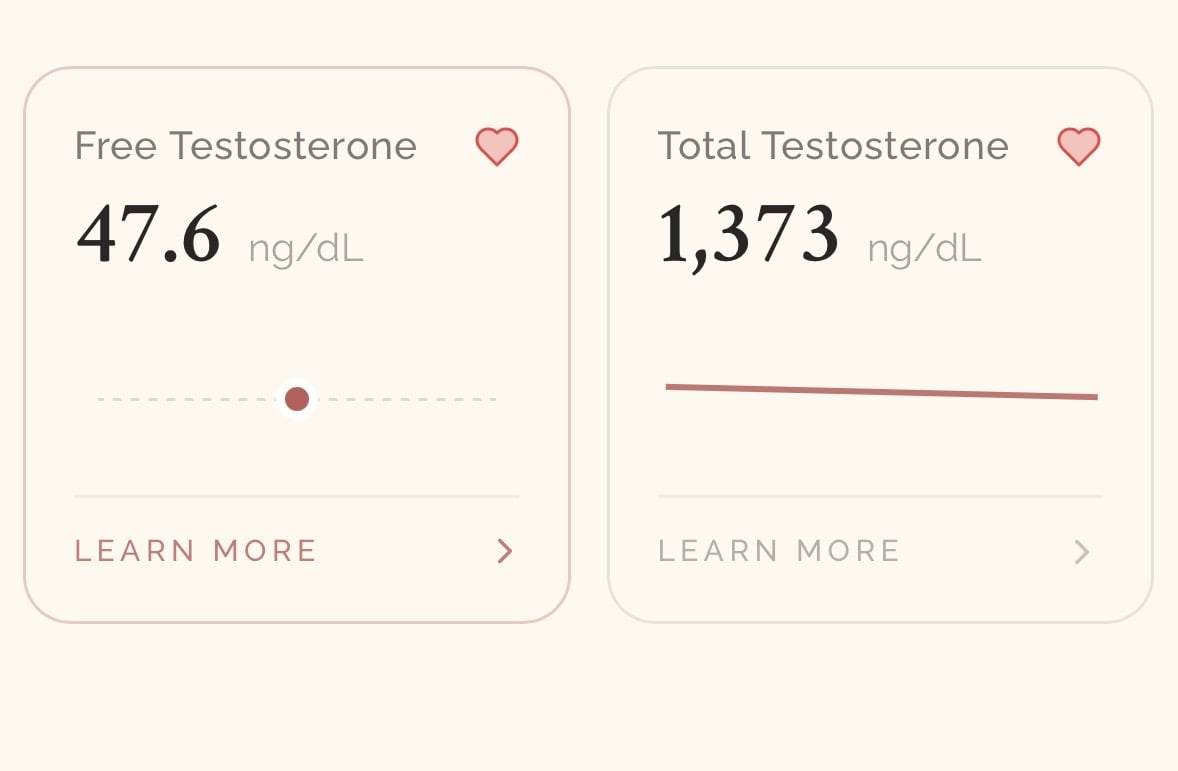Open the Free Testosterone Learn More chevron
The image size is (1178, 771).
pyautogui.click(x=505, y=551)
